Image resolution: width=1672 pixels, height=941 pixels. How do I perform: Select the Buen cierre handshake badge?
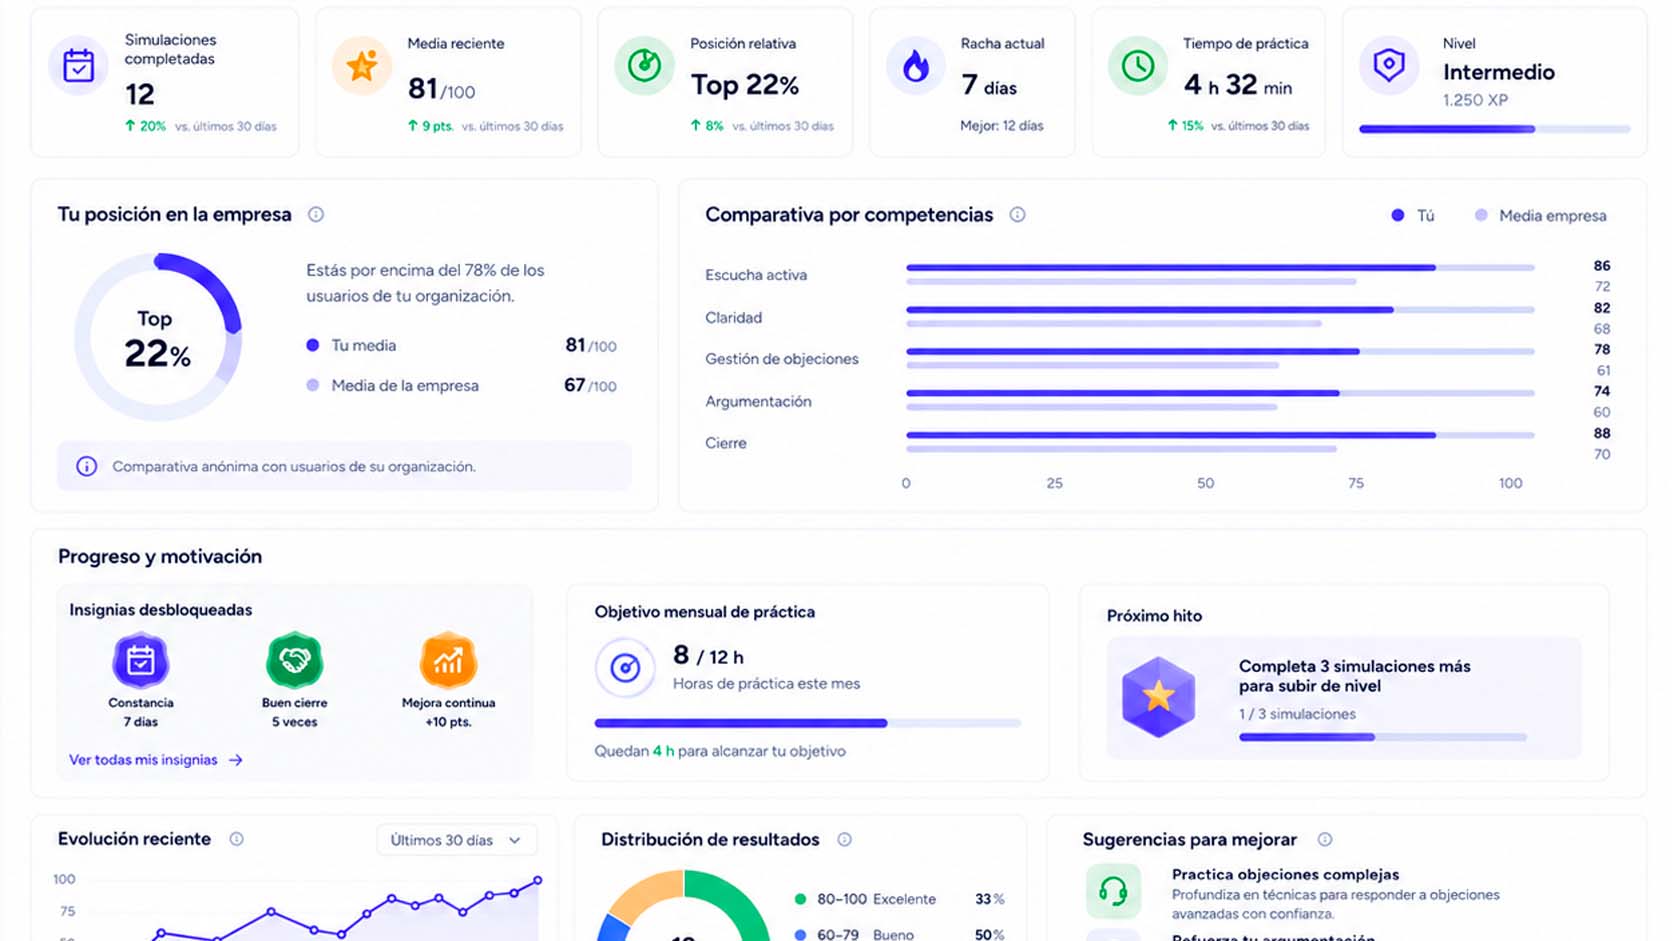[x=294, y=660]
